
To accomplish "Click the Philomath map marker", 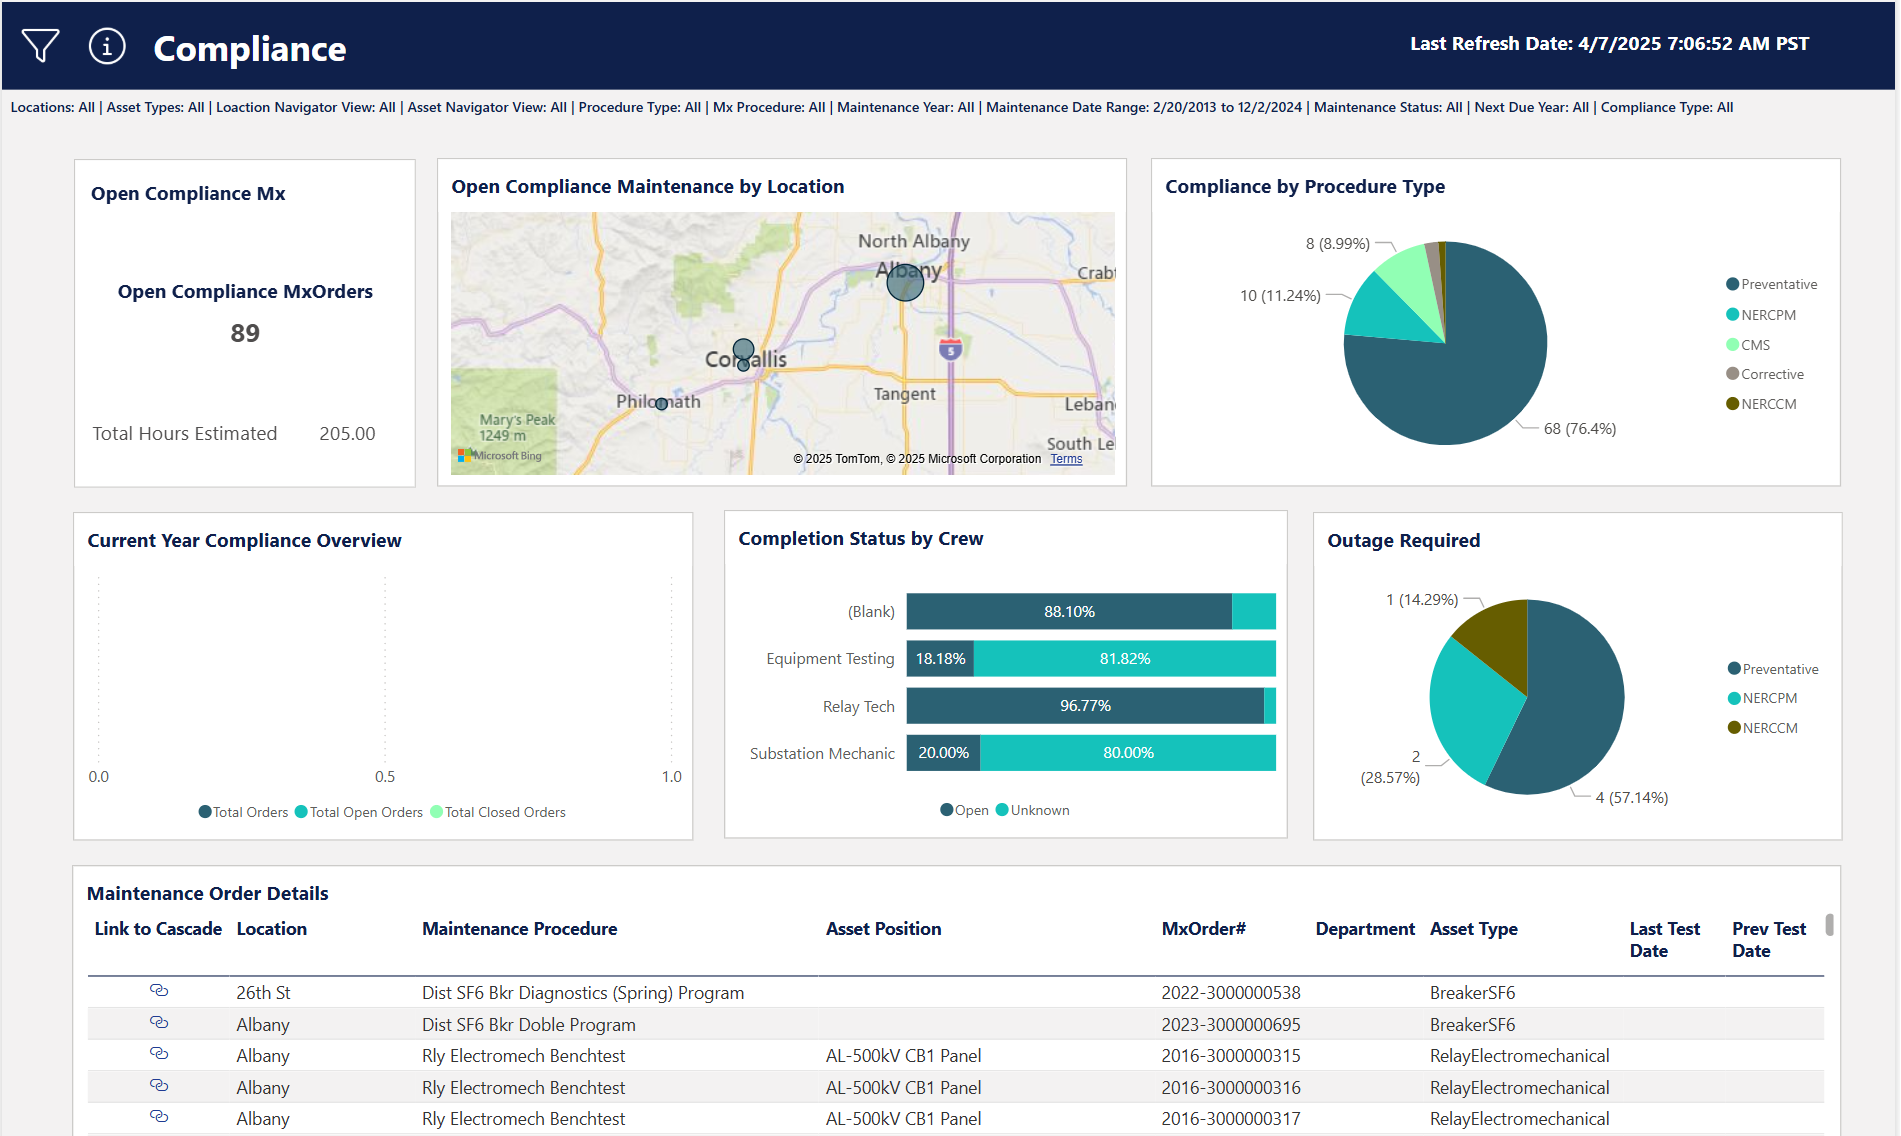I will pos(661,404).
